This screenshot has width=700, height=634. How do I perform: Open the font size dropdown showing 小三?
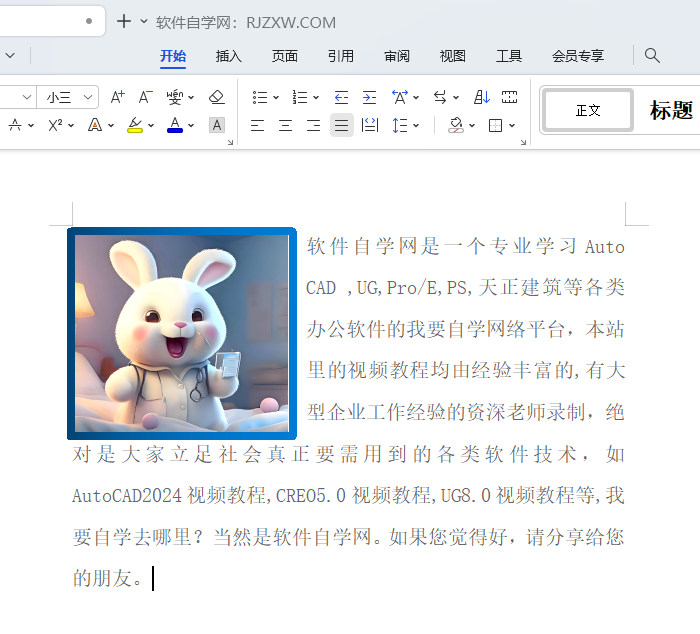(x=68, y=97)
